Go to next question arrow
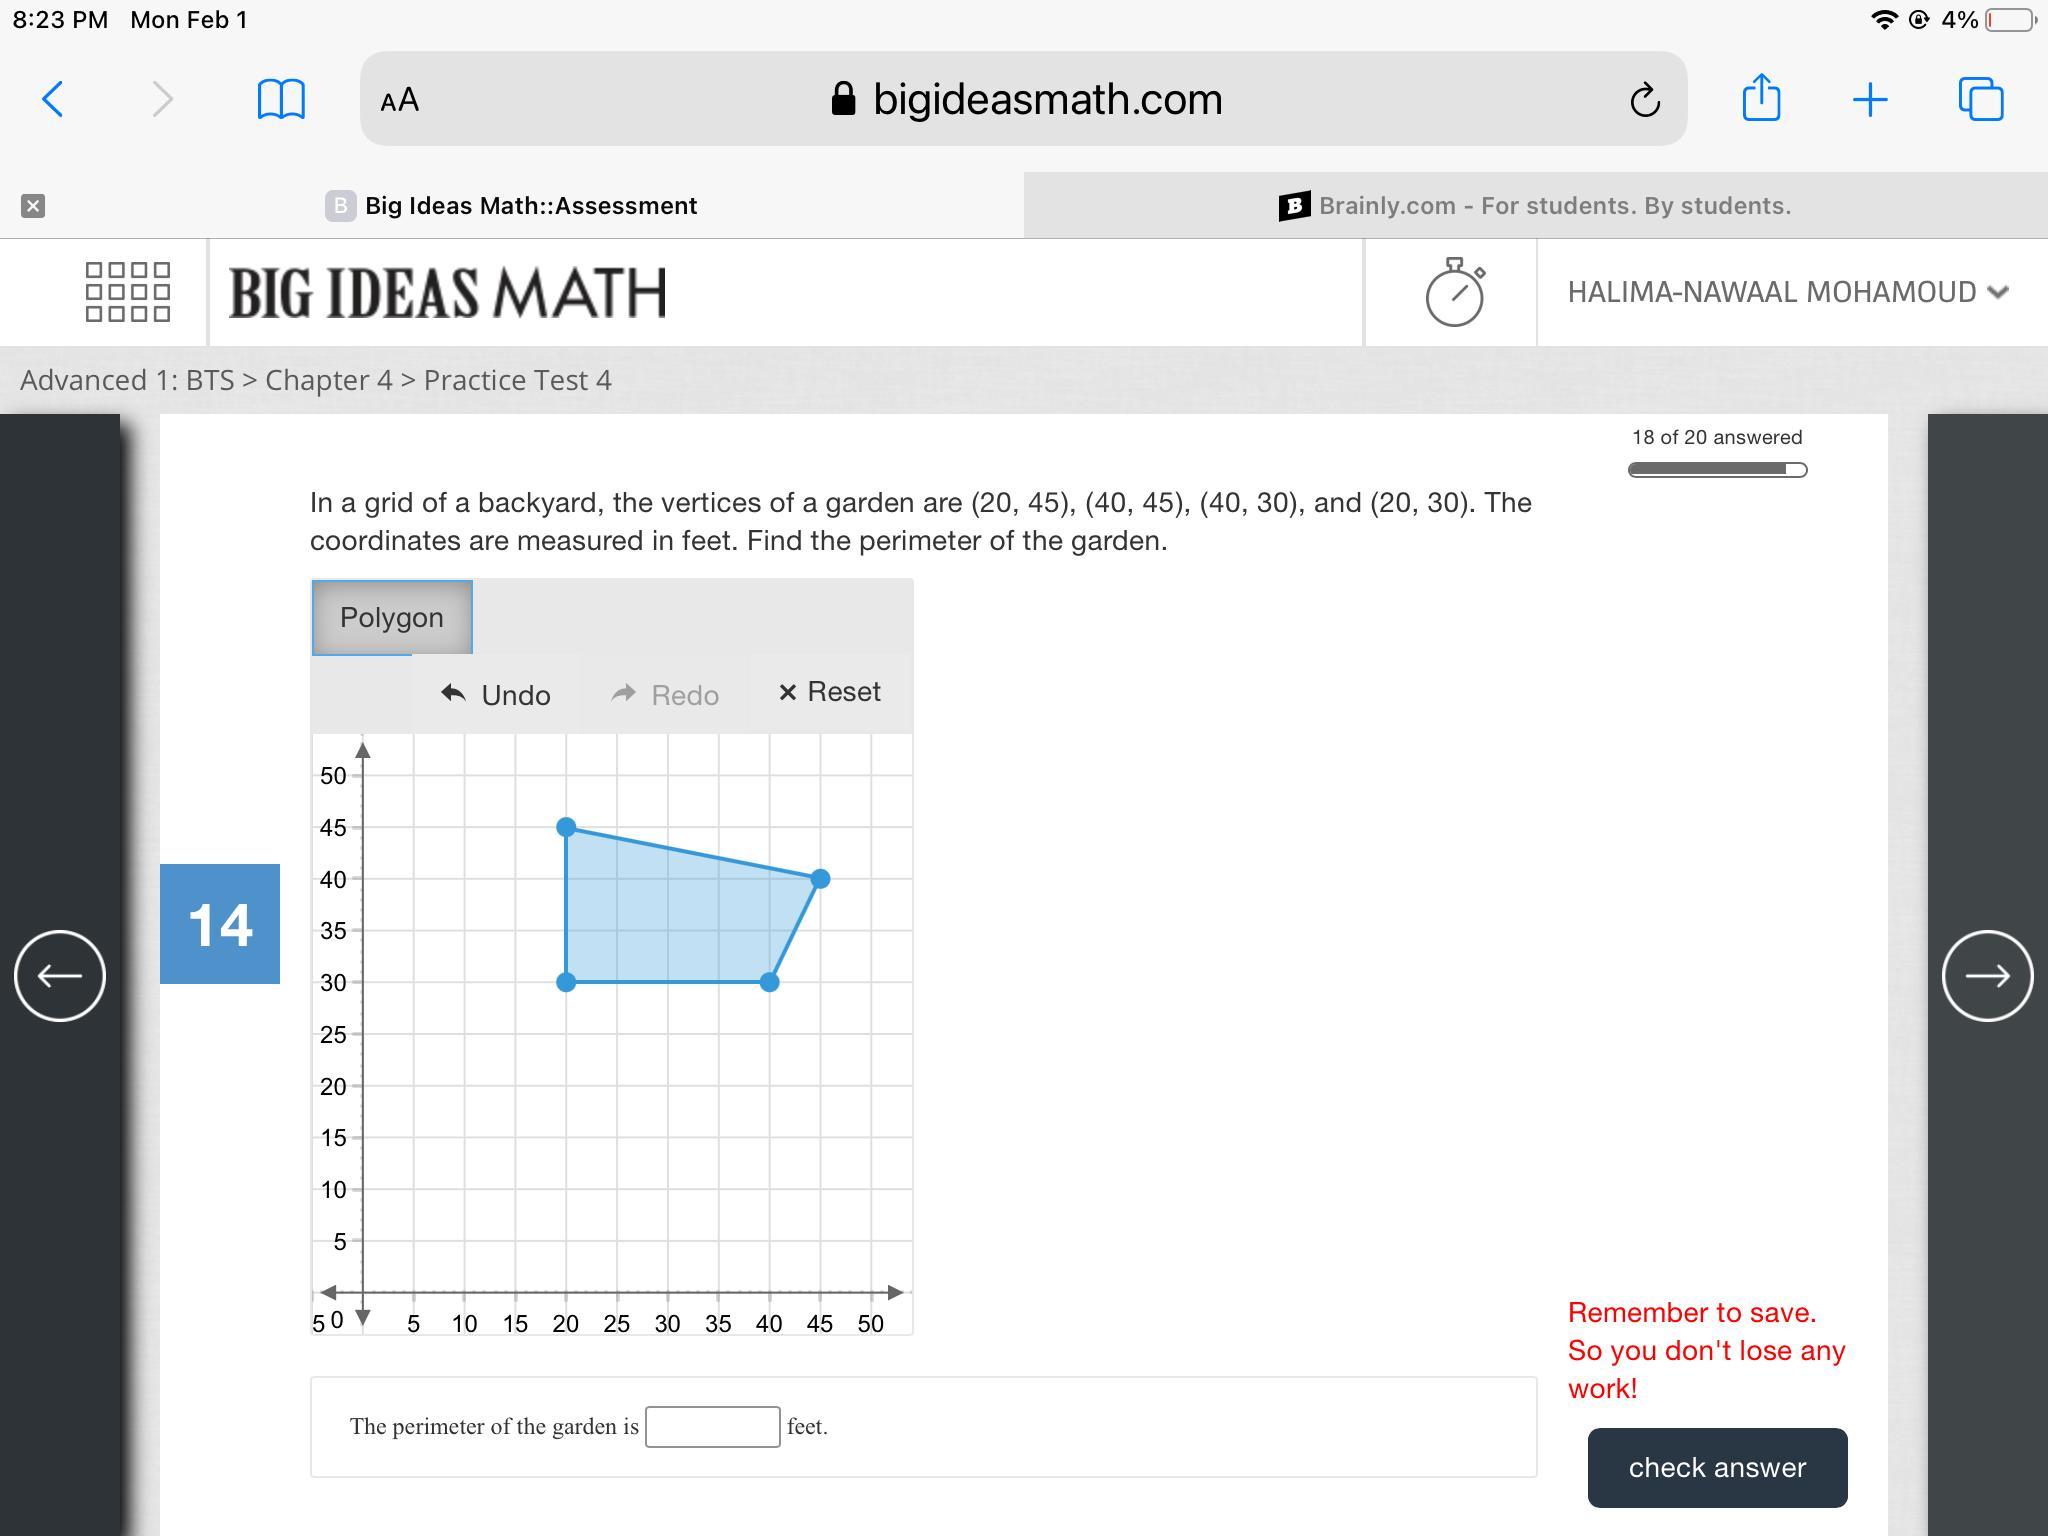This screenshot has height=1536, width=2048. pos(1987,975)
